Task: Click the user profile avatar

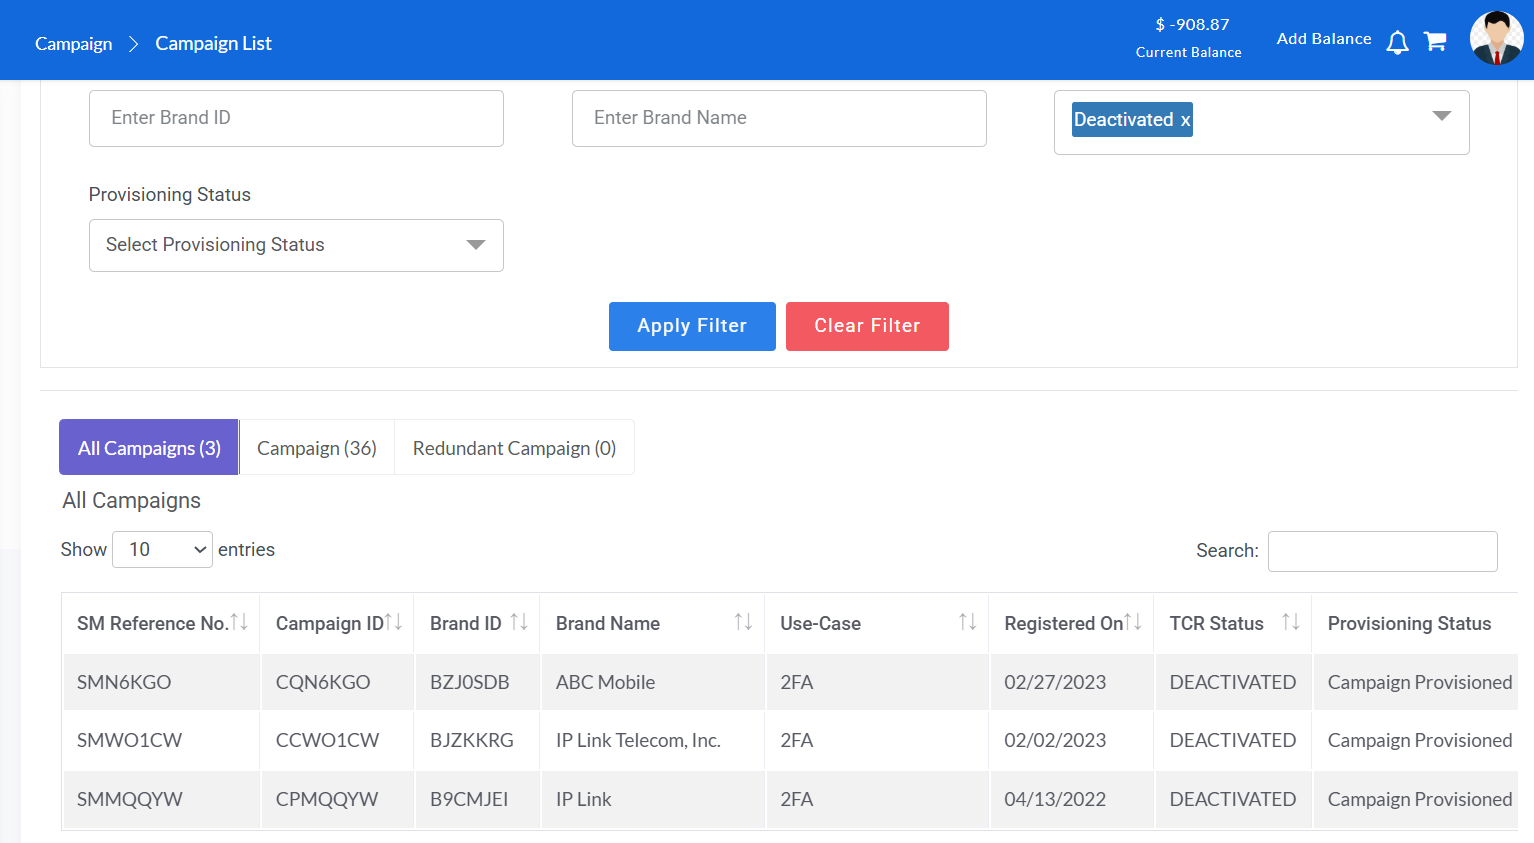Action: point(1496,39)
